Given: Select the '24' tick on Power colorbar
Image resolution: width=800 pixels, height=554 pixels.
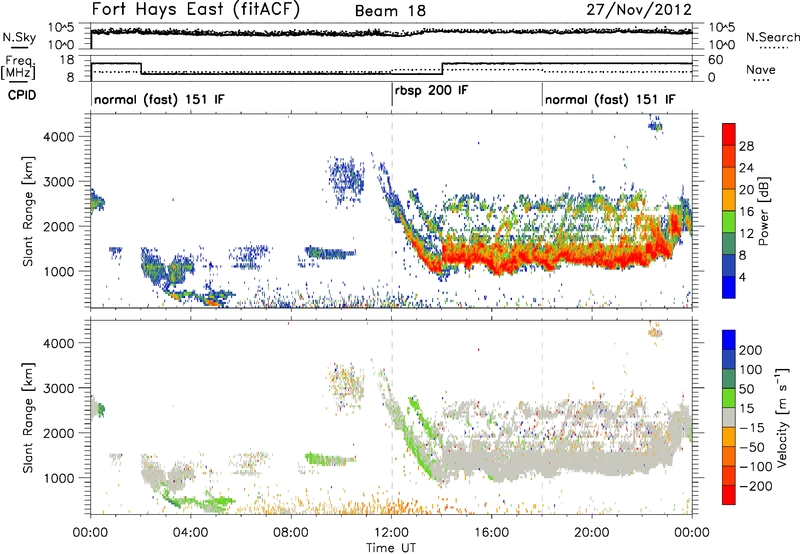Looking at the screenshot, I should tap(746, 168).
